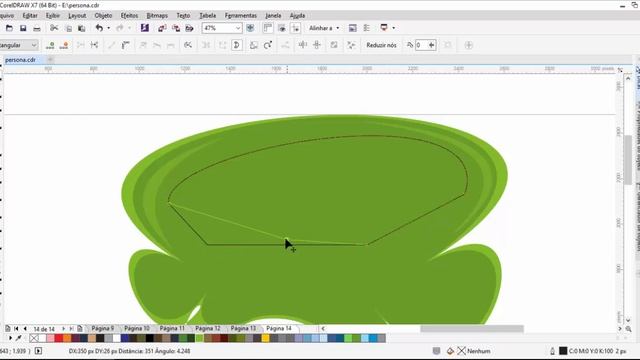Click the Convert to curve icon
Viewport: 640px width, 360px height.
pyautogui.click(x=125, y=45)
